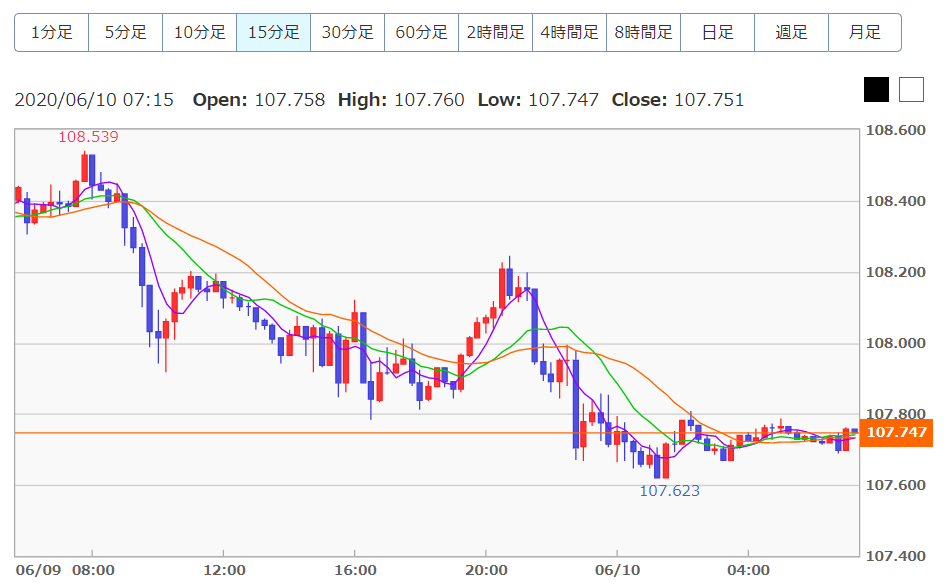The width and height of the screenshot is (948, 585).
Task: Click the 108.200 axis label
Action: tap(895, 273)
